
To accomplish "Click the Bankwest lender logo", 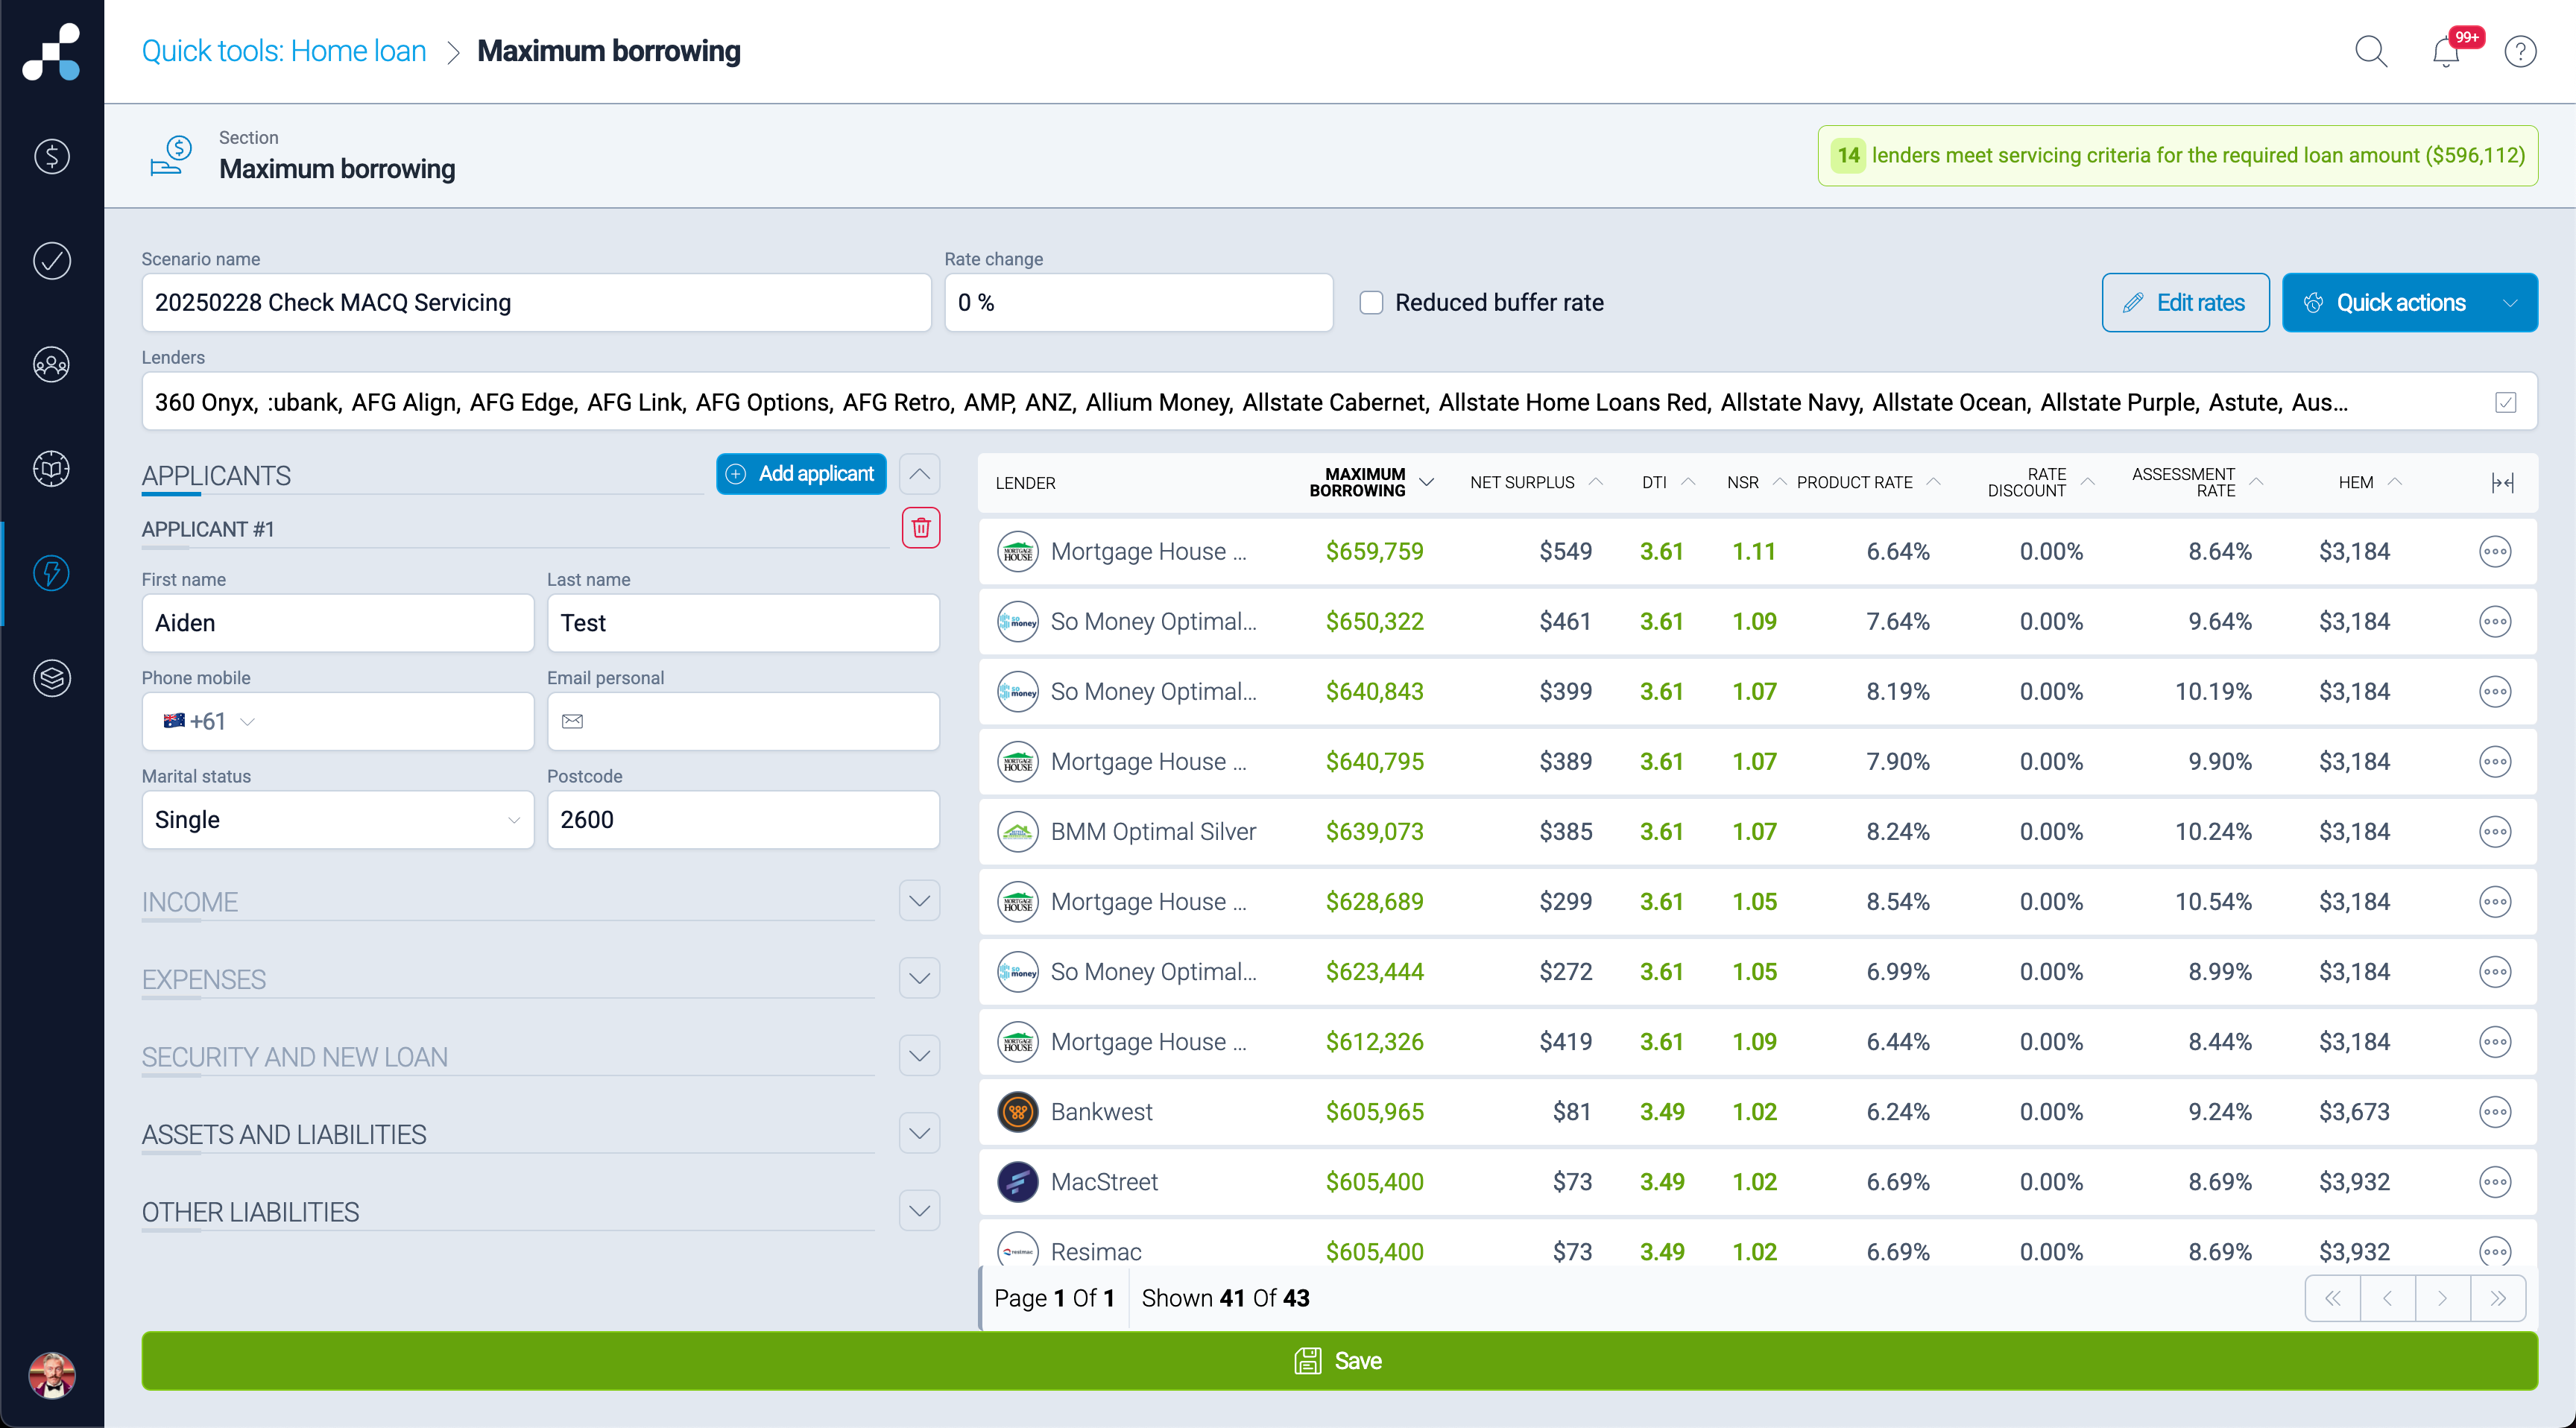I will (x=1018, y=1112).
